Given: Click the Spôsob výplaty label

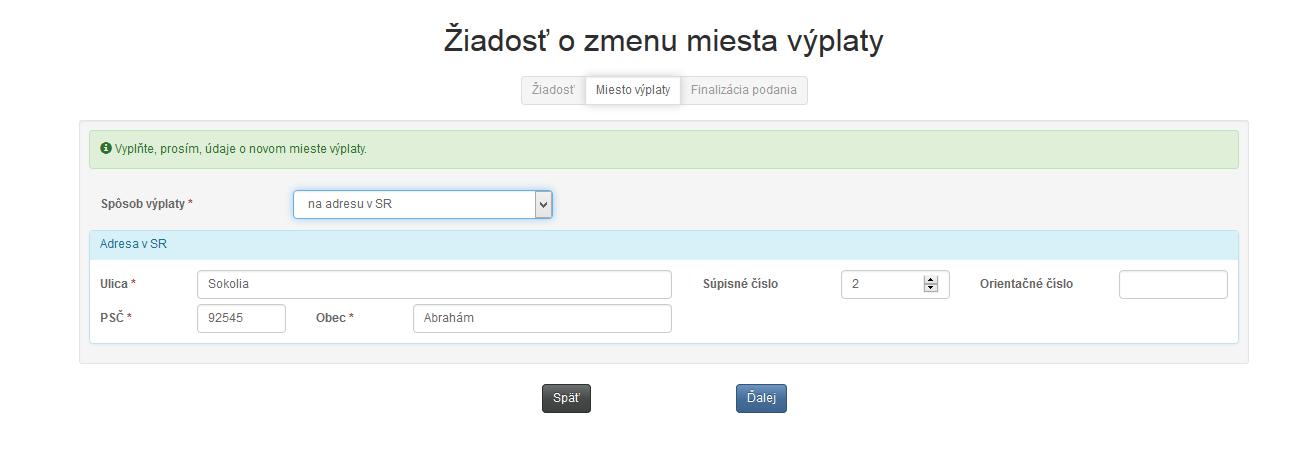Looking at the screenshot, I should (143, 204).
